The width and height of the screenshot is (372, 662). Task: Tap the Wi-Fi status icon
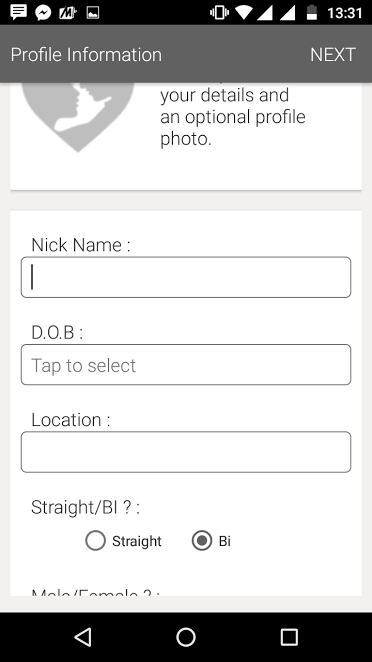[x=244, y=13]
